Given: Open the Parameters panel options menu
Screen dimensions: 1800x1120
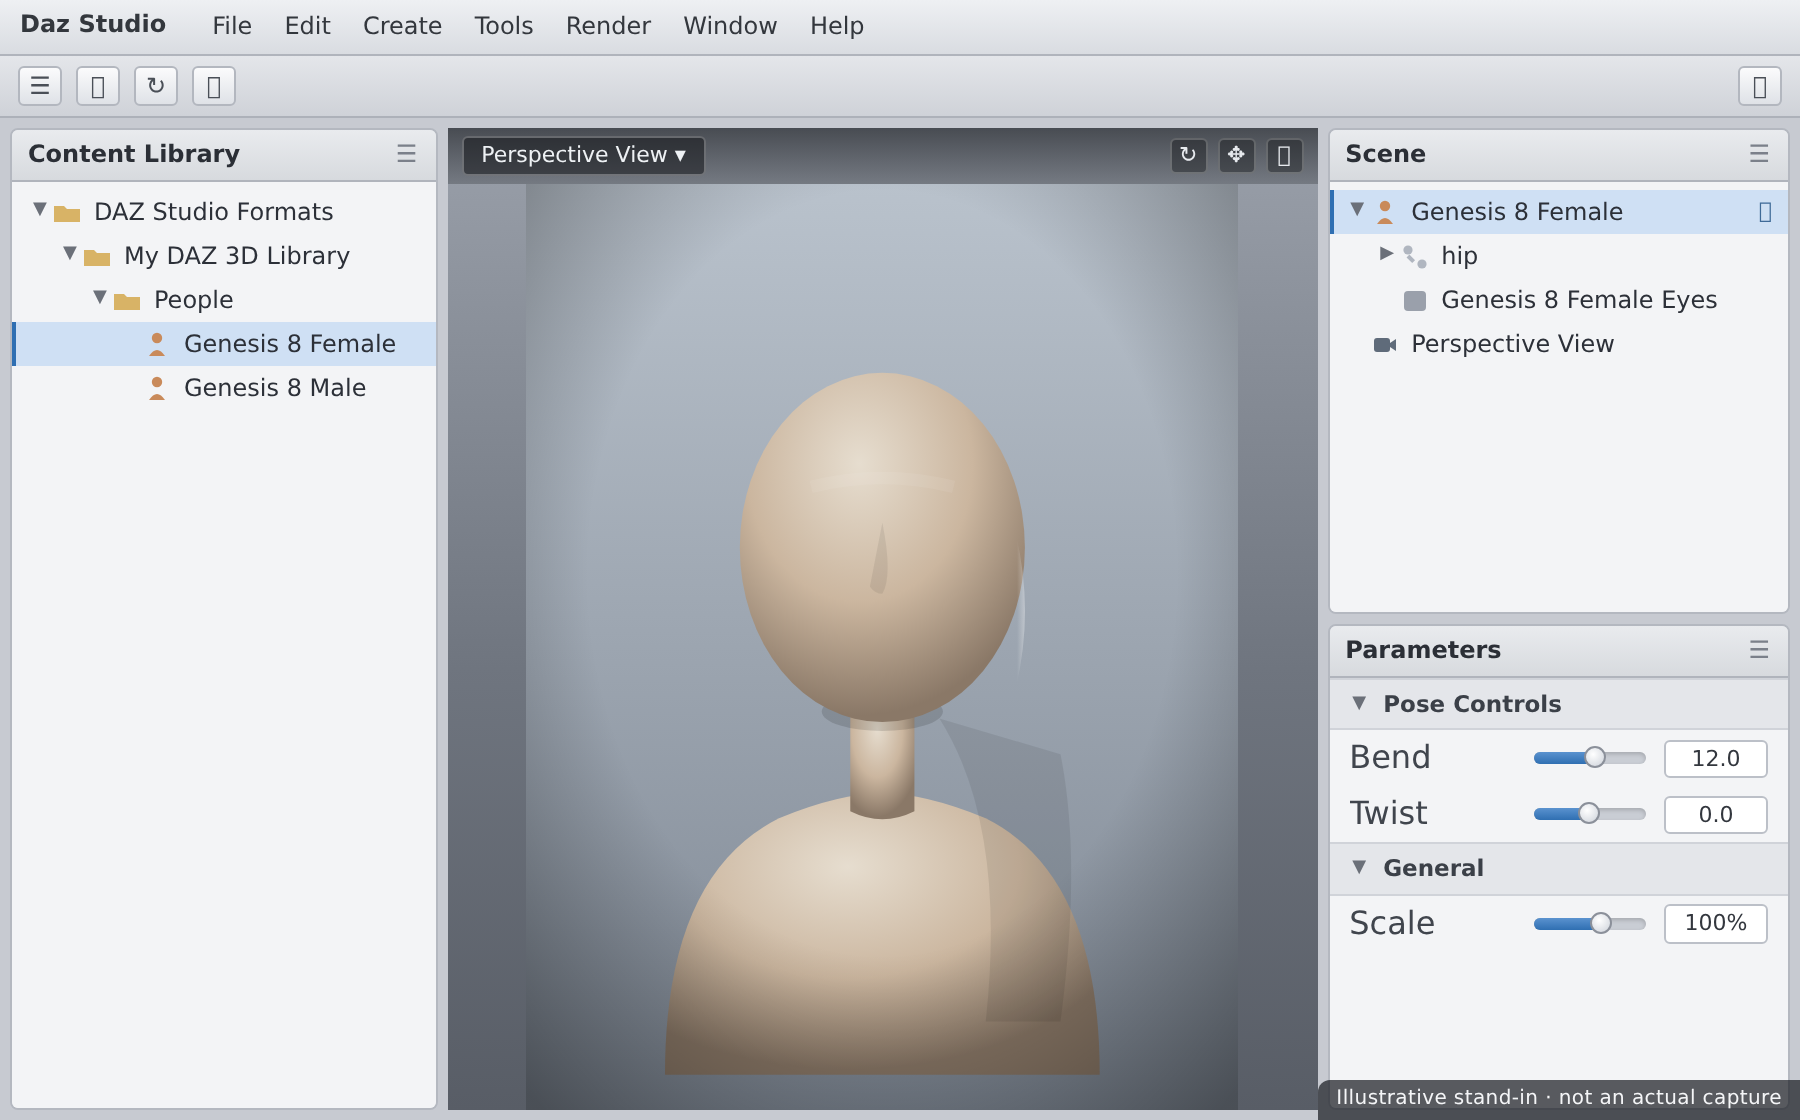Looking at the screenshot, I should [x=1759, y=650].
